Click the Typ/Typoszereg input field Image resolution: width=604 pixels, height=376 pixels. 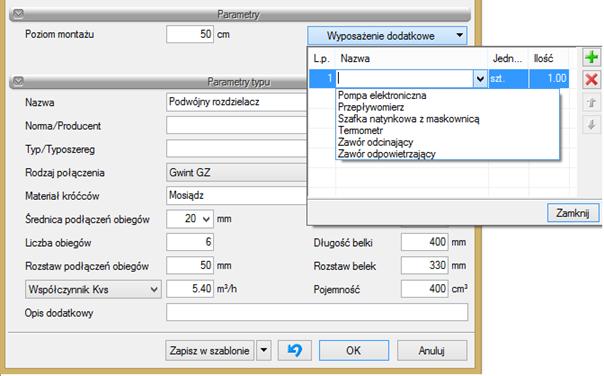[x=237, y=149]
